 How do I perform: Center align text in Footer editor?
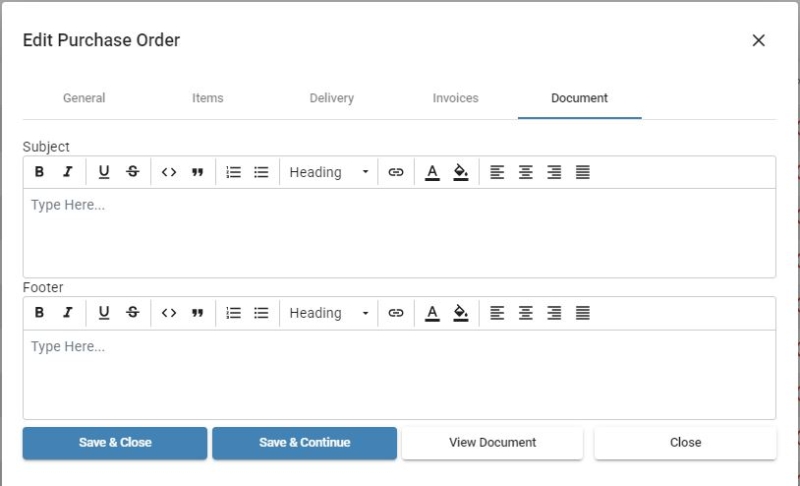(x=526, y=313)
